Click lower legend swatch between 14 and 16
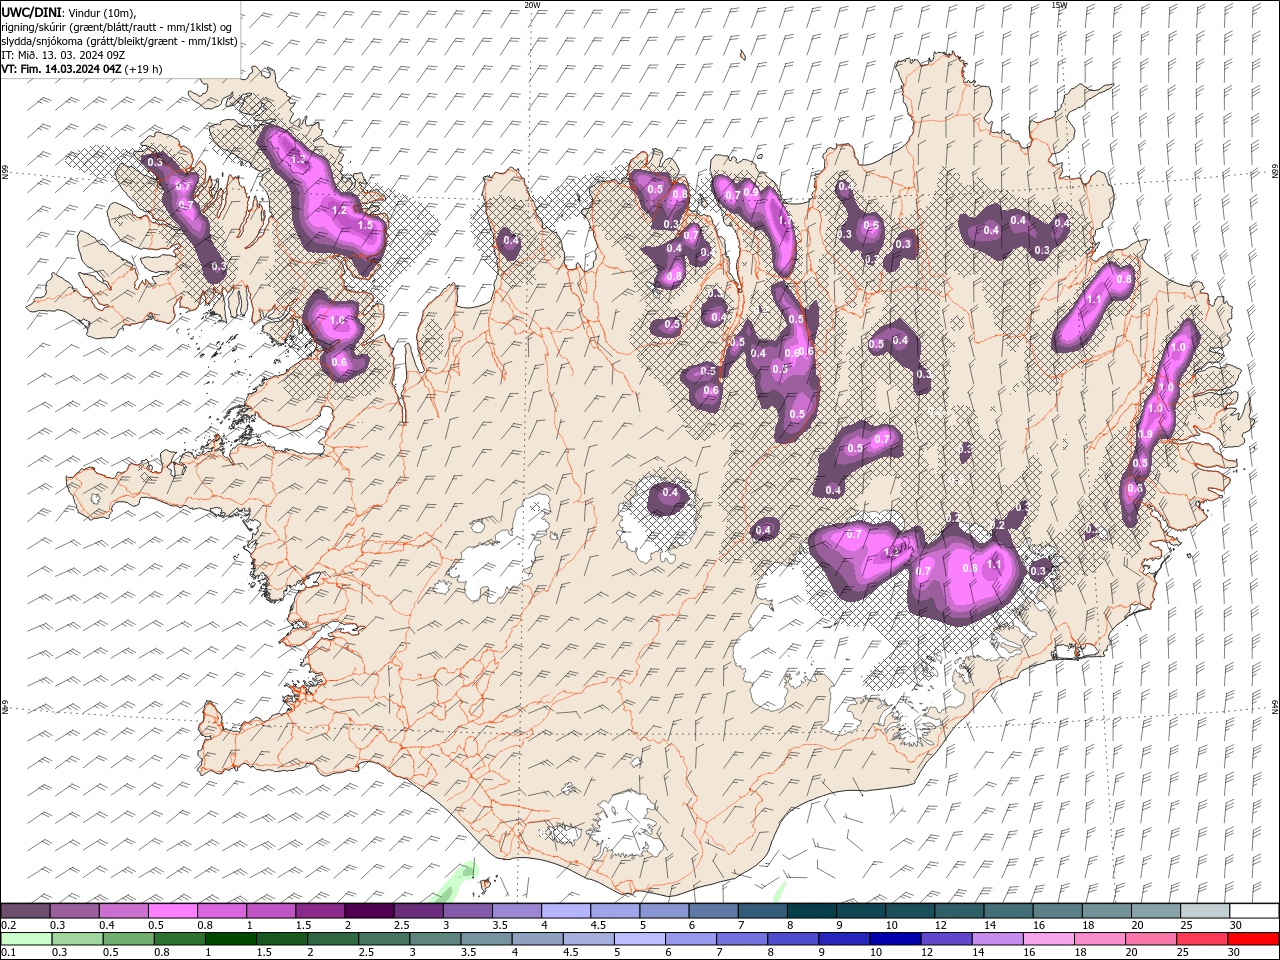Image resolution: width=1280 pixels, height=960 pixels. [997, 939]
